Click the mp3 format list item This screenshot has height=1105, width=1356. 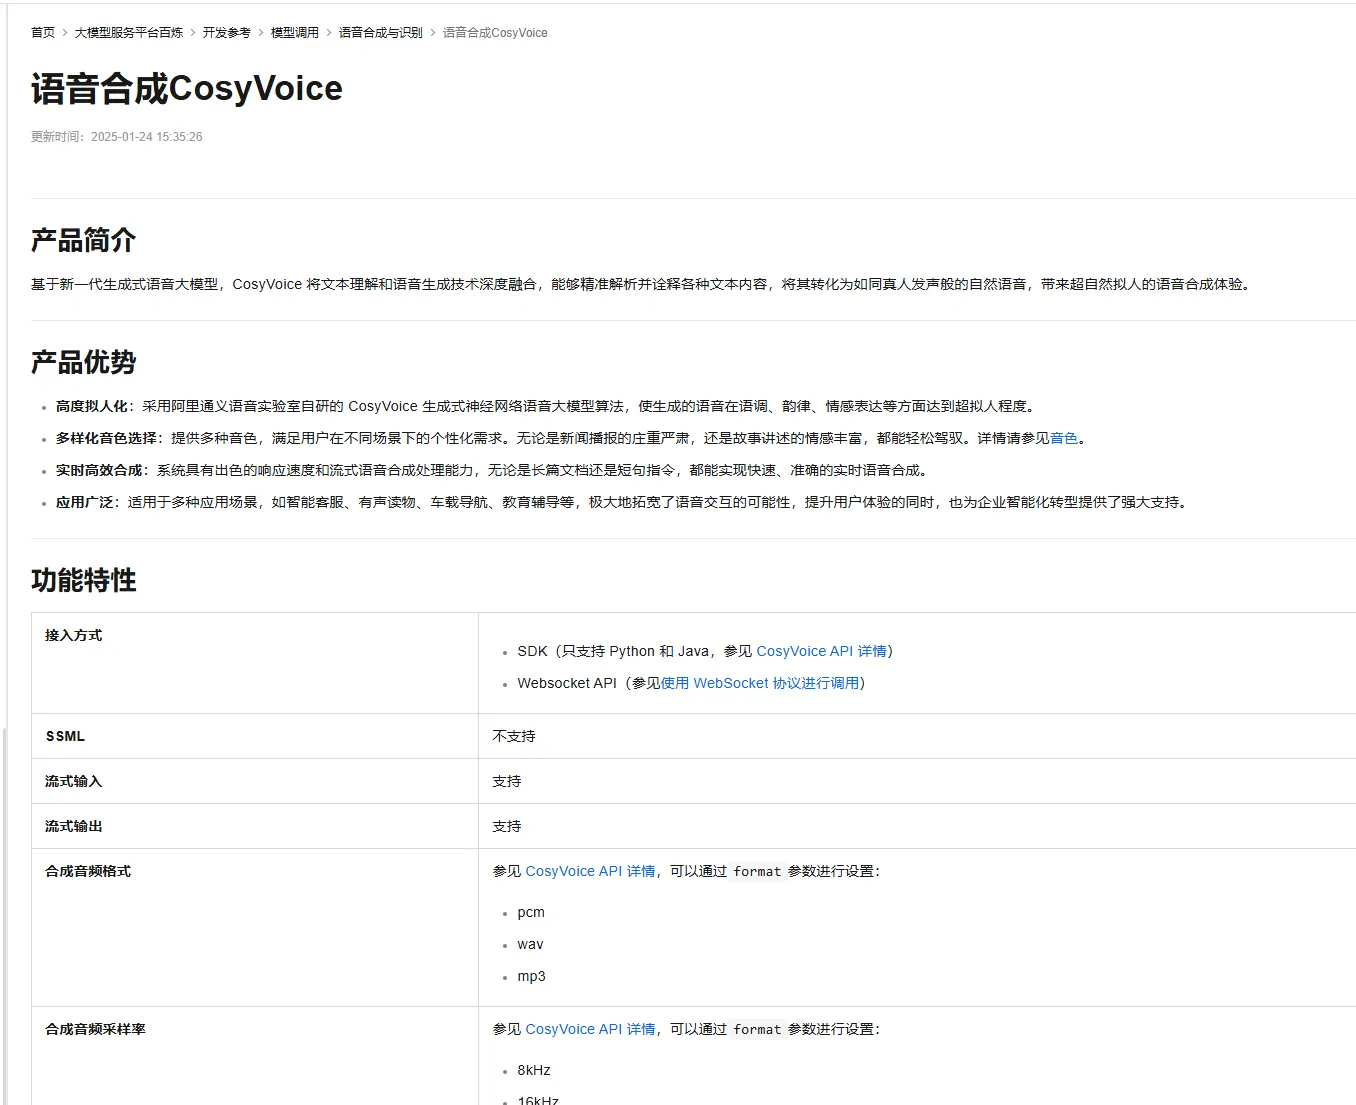click(532, 976)
